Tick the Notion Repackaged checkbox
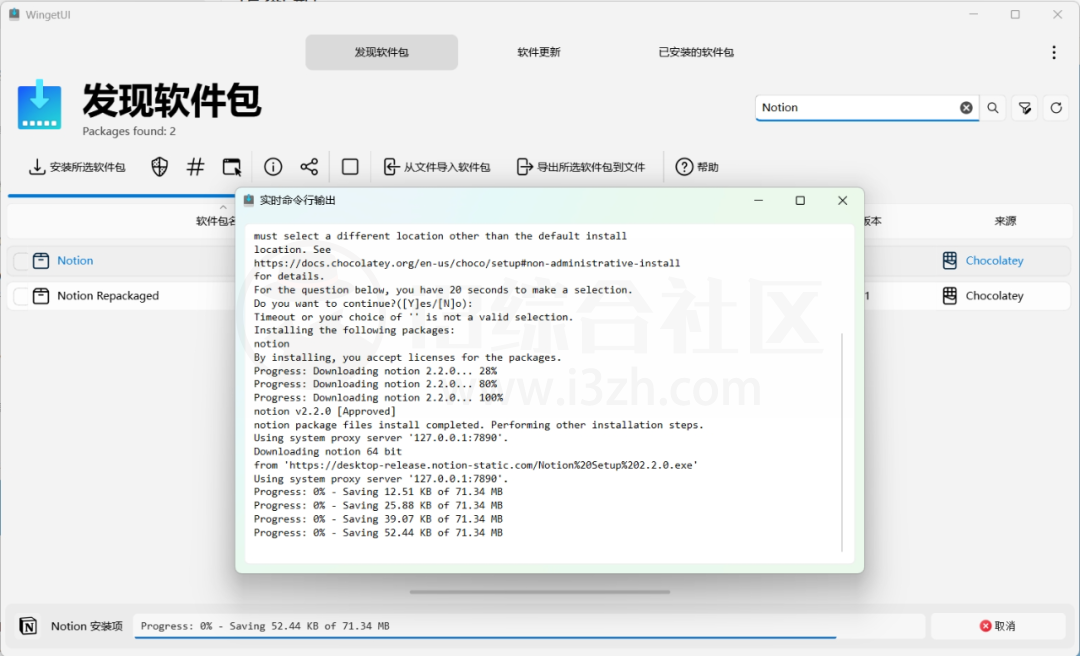 tap(21, 296)
